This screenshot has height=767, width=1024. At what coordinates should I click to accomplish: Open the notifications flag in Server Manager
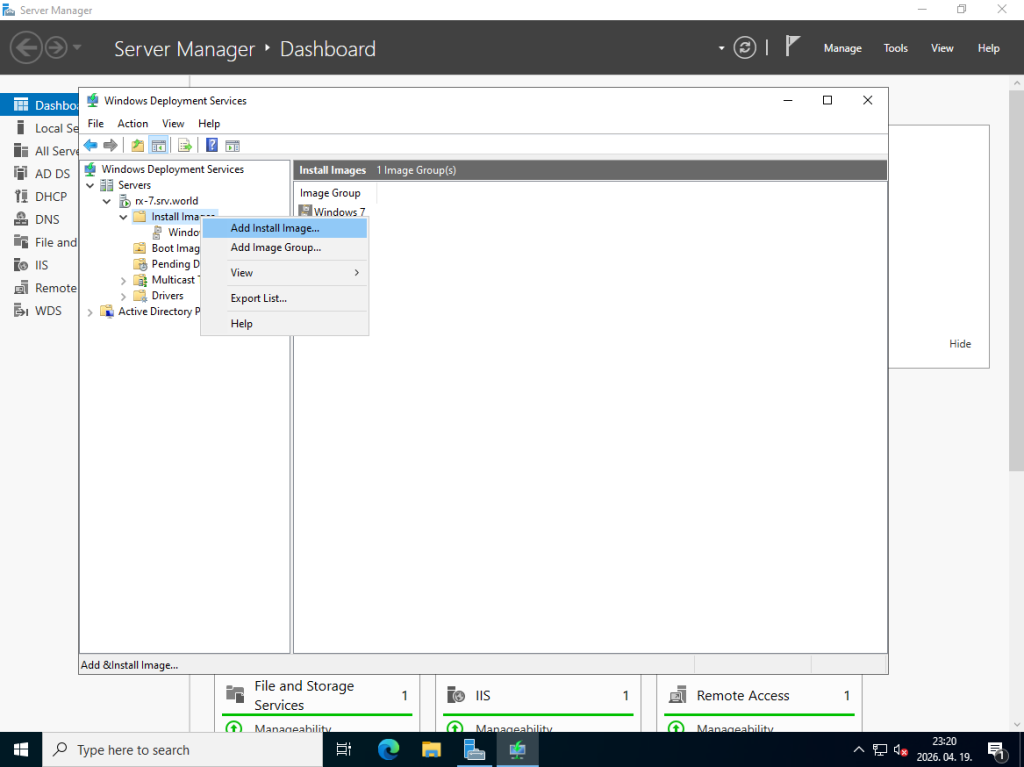click(x=792, y=47)
